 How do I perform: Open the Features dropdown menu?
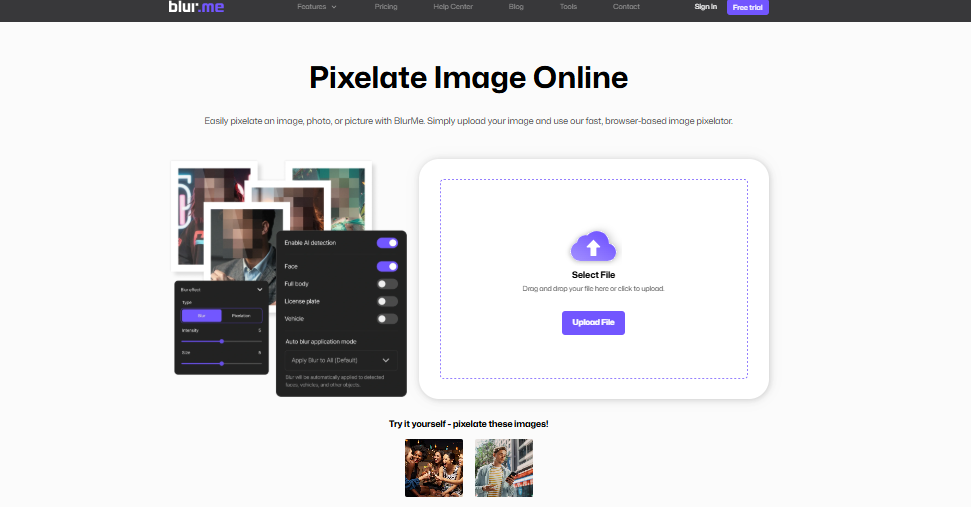click(317, 7)
